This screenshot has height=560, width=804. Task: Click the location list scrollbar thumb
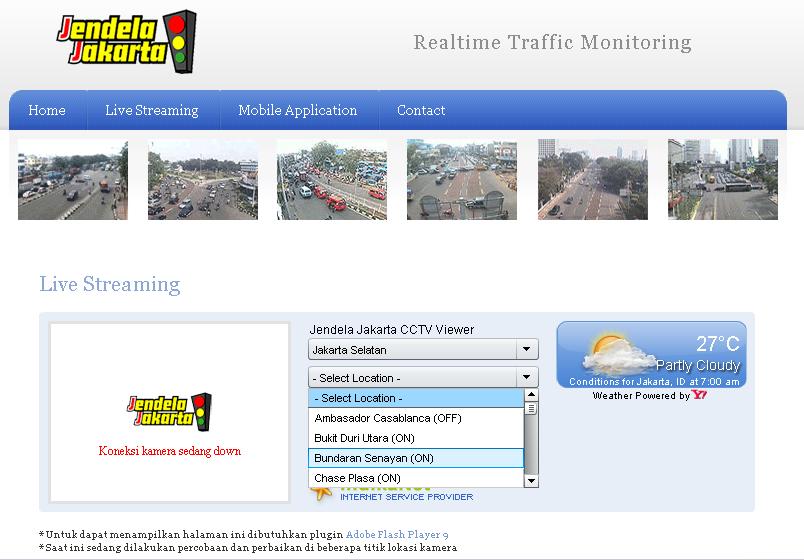(531, 409)
